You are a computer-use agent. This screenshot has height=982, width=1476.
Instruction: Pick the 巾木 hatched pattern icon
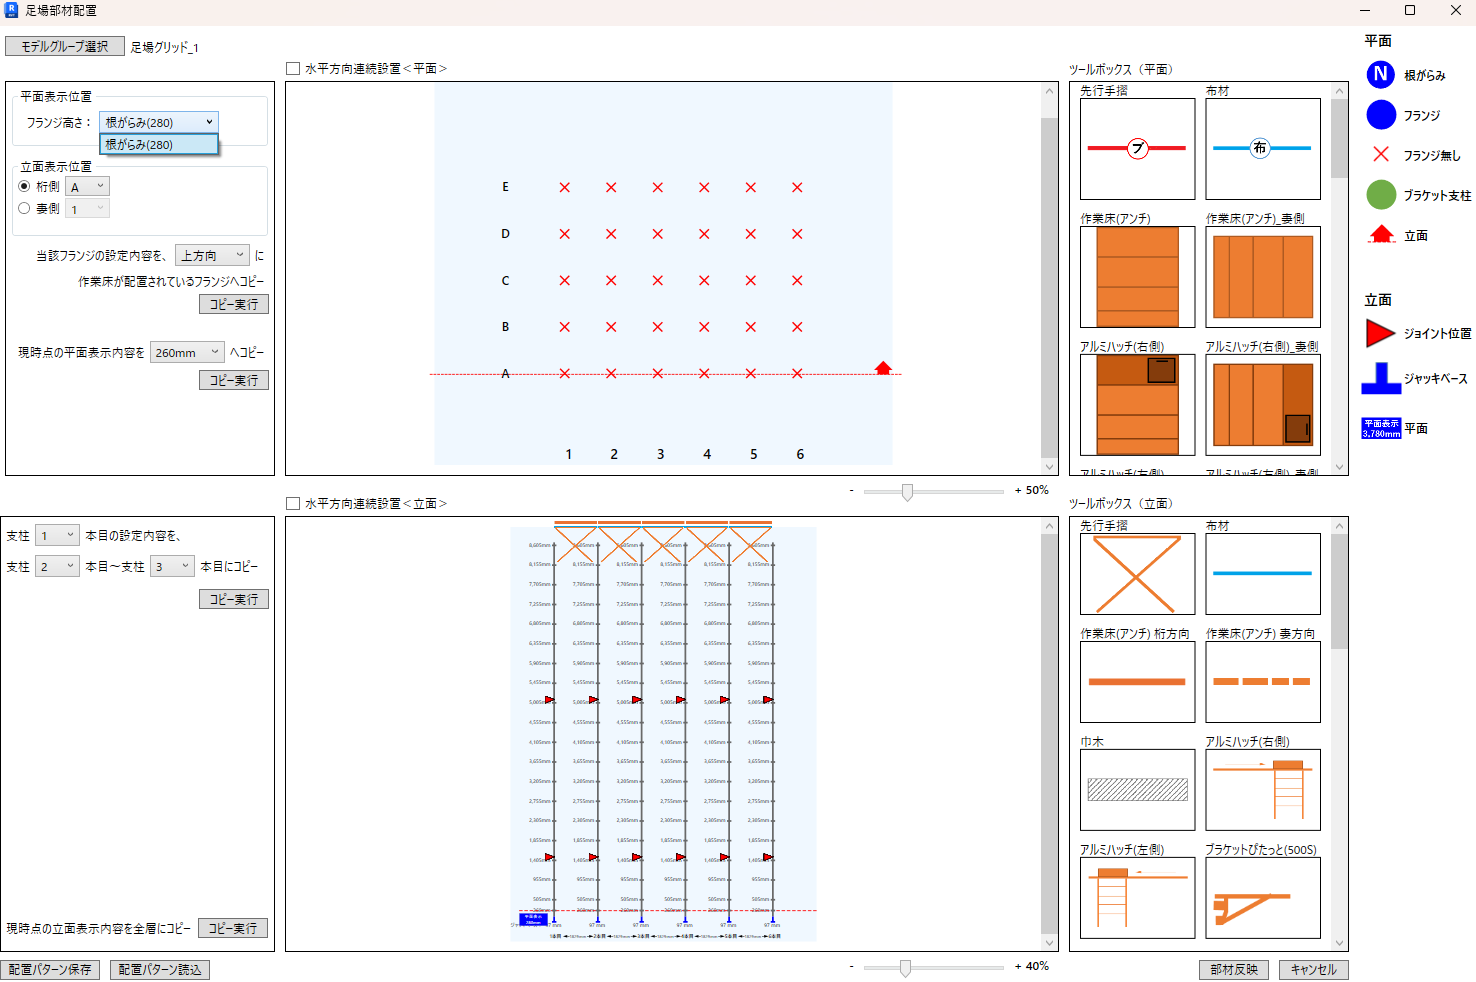1137,790
